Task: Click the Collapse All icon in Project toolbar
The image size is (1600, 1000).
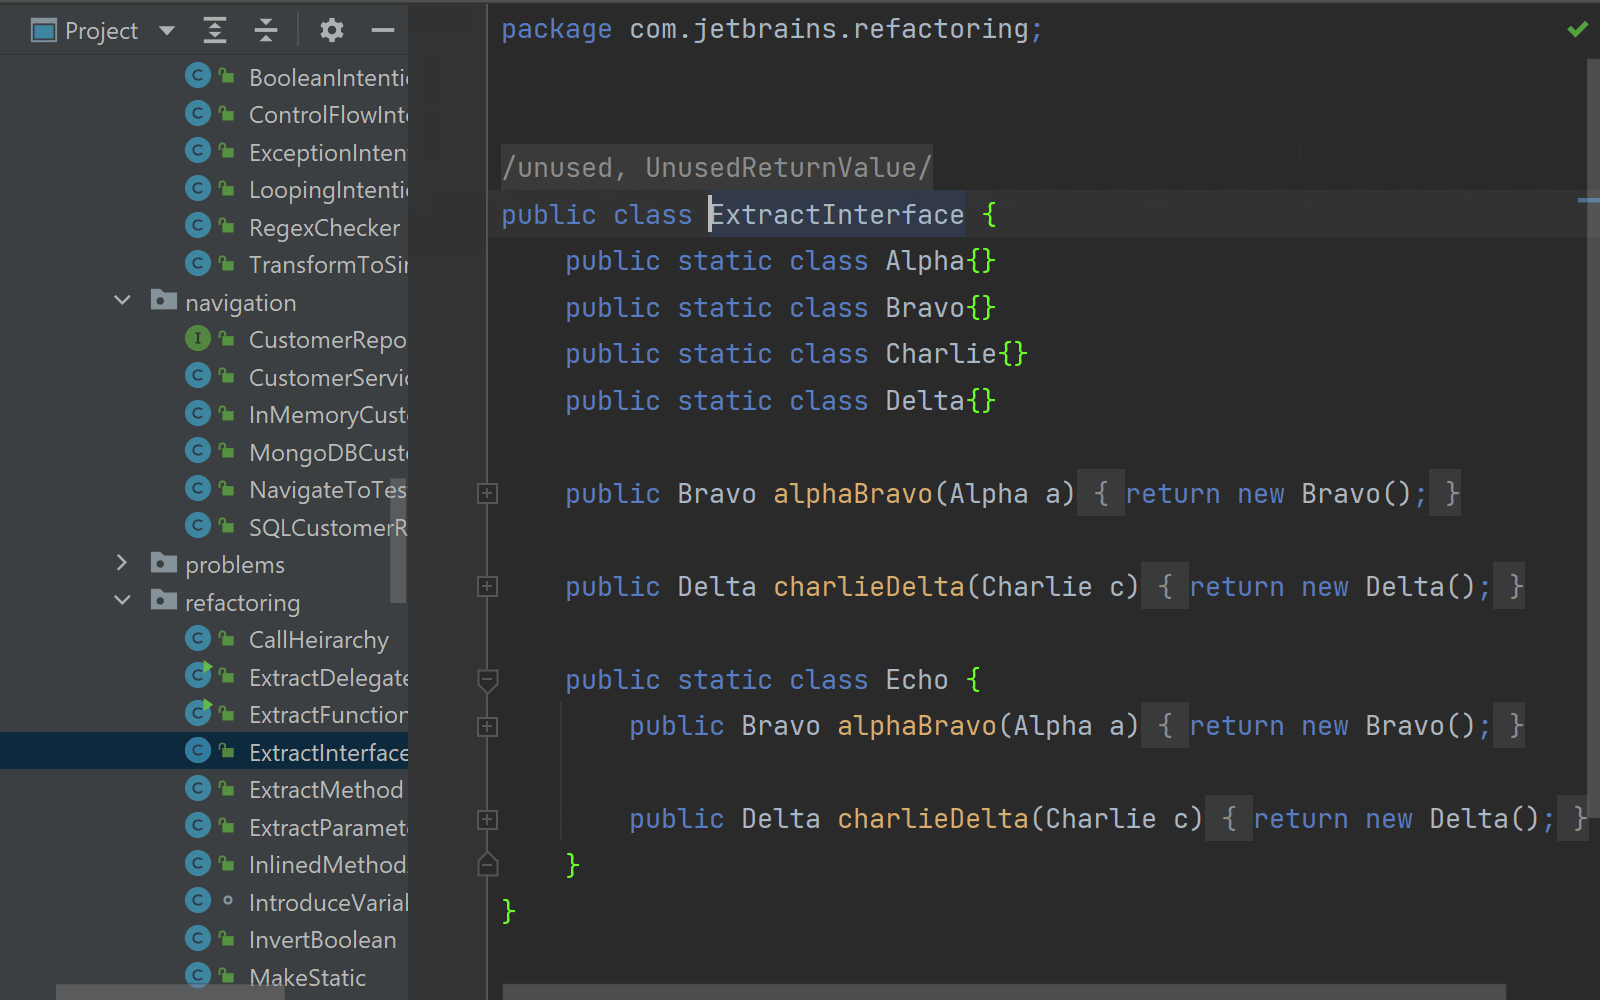Action: [266, 31]
